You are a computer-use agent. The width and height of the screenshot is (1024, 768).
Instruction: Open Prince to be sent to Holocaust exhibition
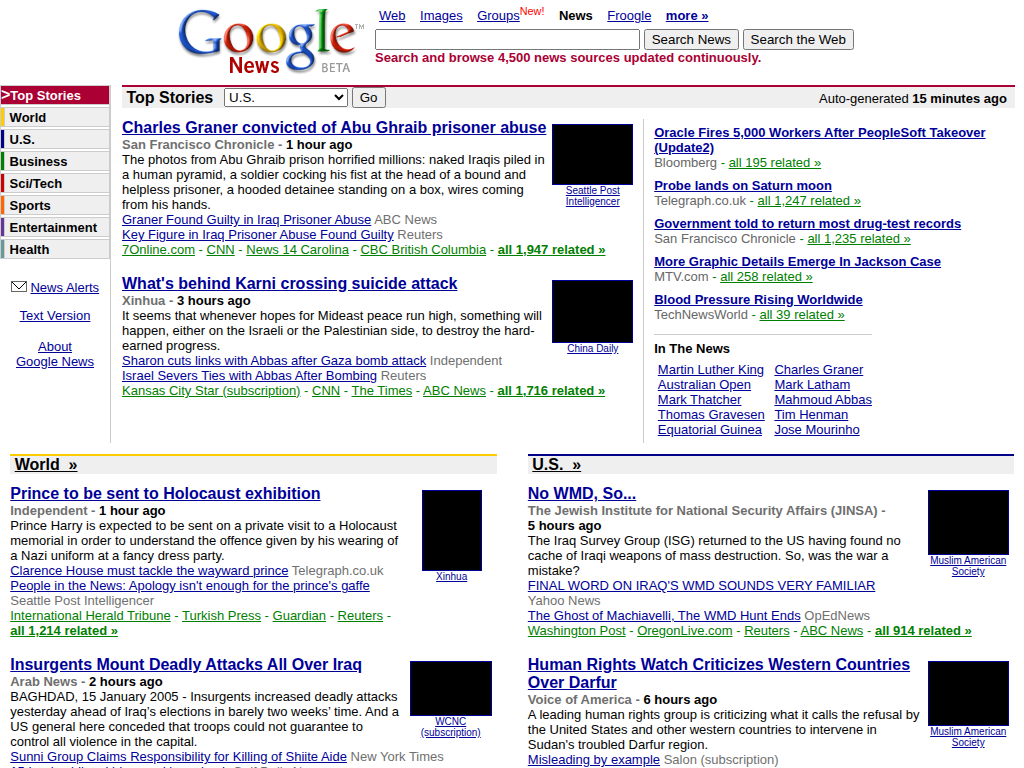(165, 493)
